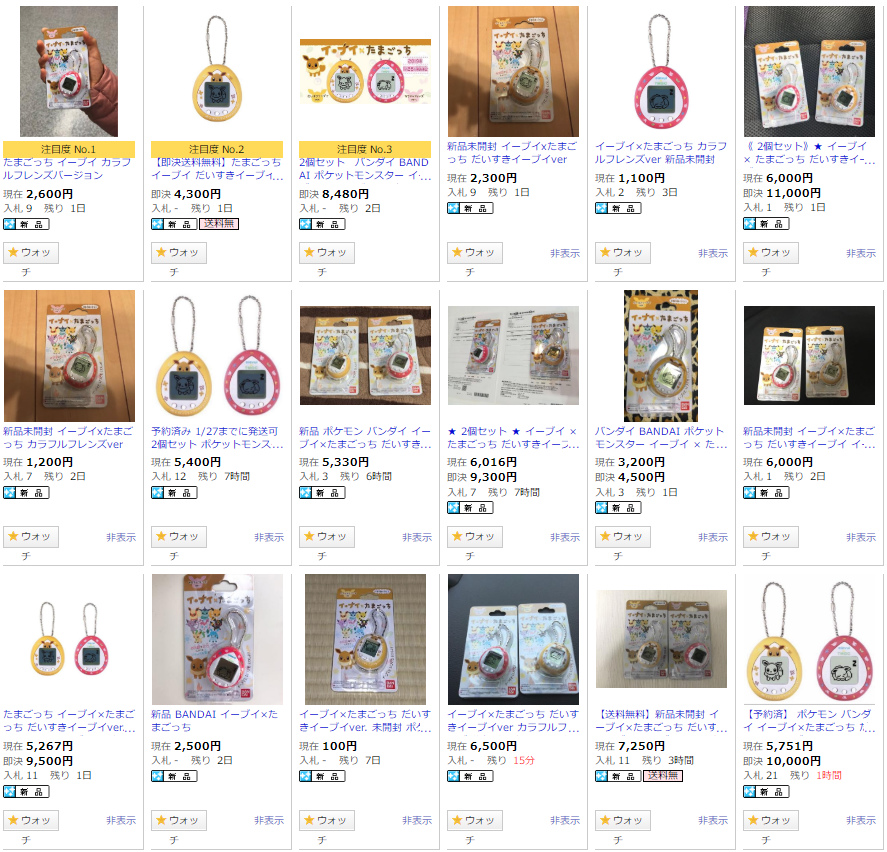Click the 新品 icon under the 6,500円 listing

[x=470, y=776]
